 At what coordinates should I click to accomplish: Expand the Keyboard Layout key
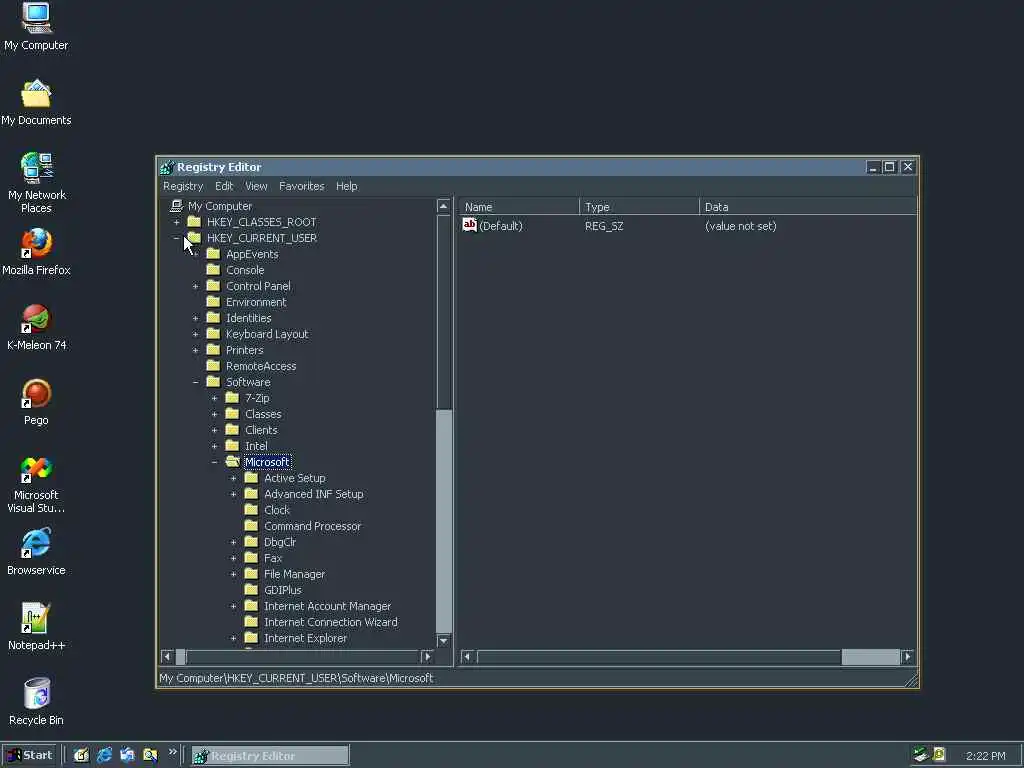tap(195, 334)
